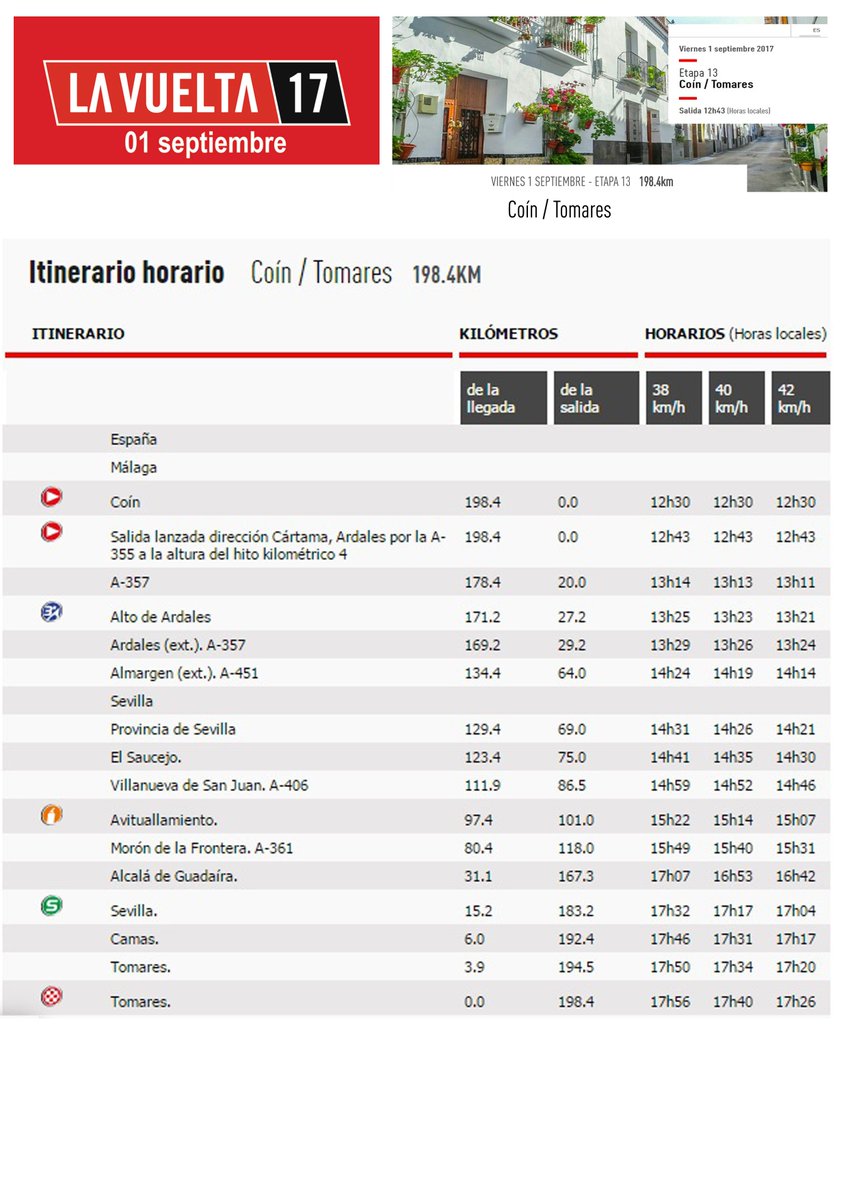Click the green sprint icon beside Sevilla
This screenshot has height=1200, width=848.
51,906
